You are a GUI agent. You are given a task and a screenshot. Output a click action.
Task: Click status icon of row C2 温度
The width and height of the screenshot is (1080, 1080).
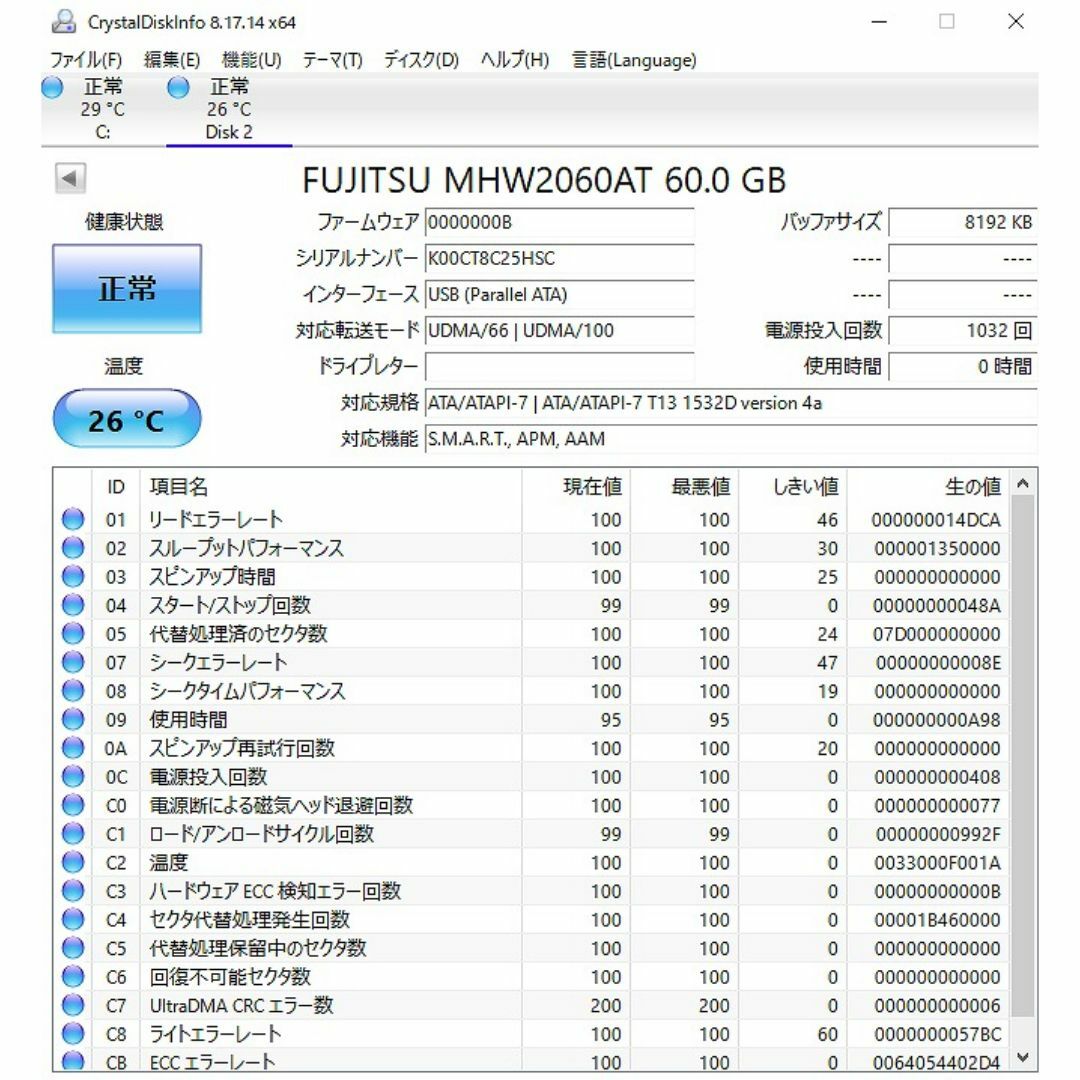(x=73, y=862)
